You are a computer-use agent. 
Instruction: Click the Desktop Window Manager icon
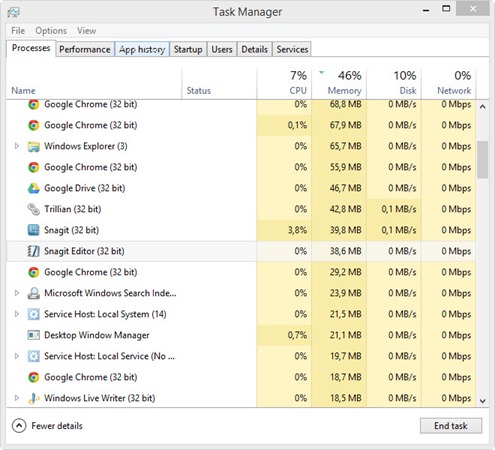tap(34, 335)
